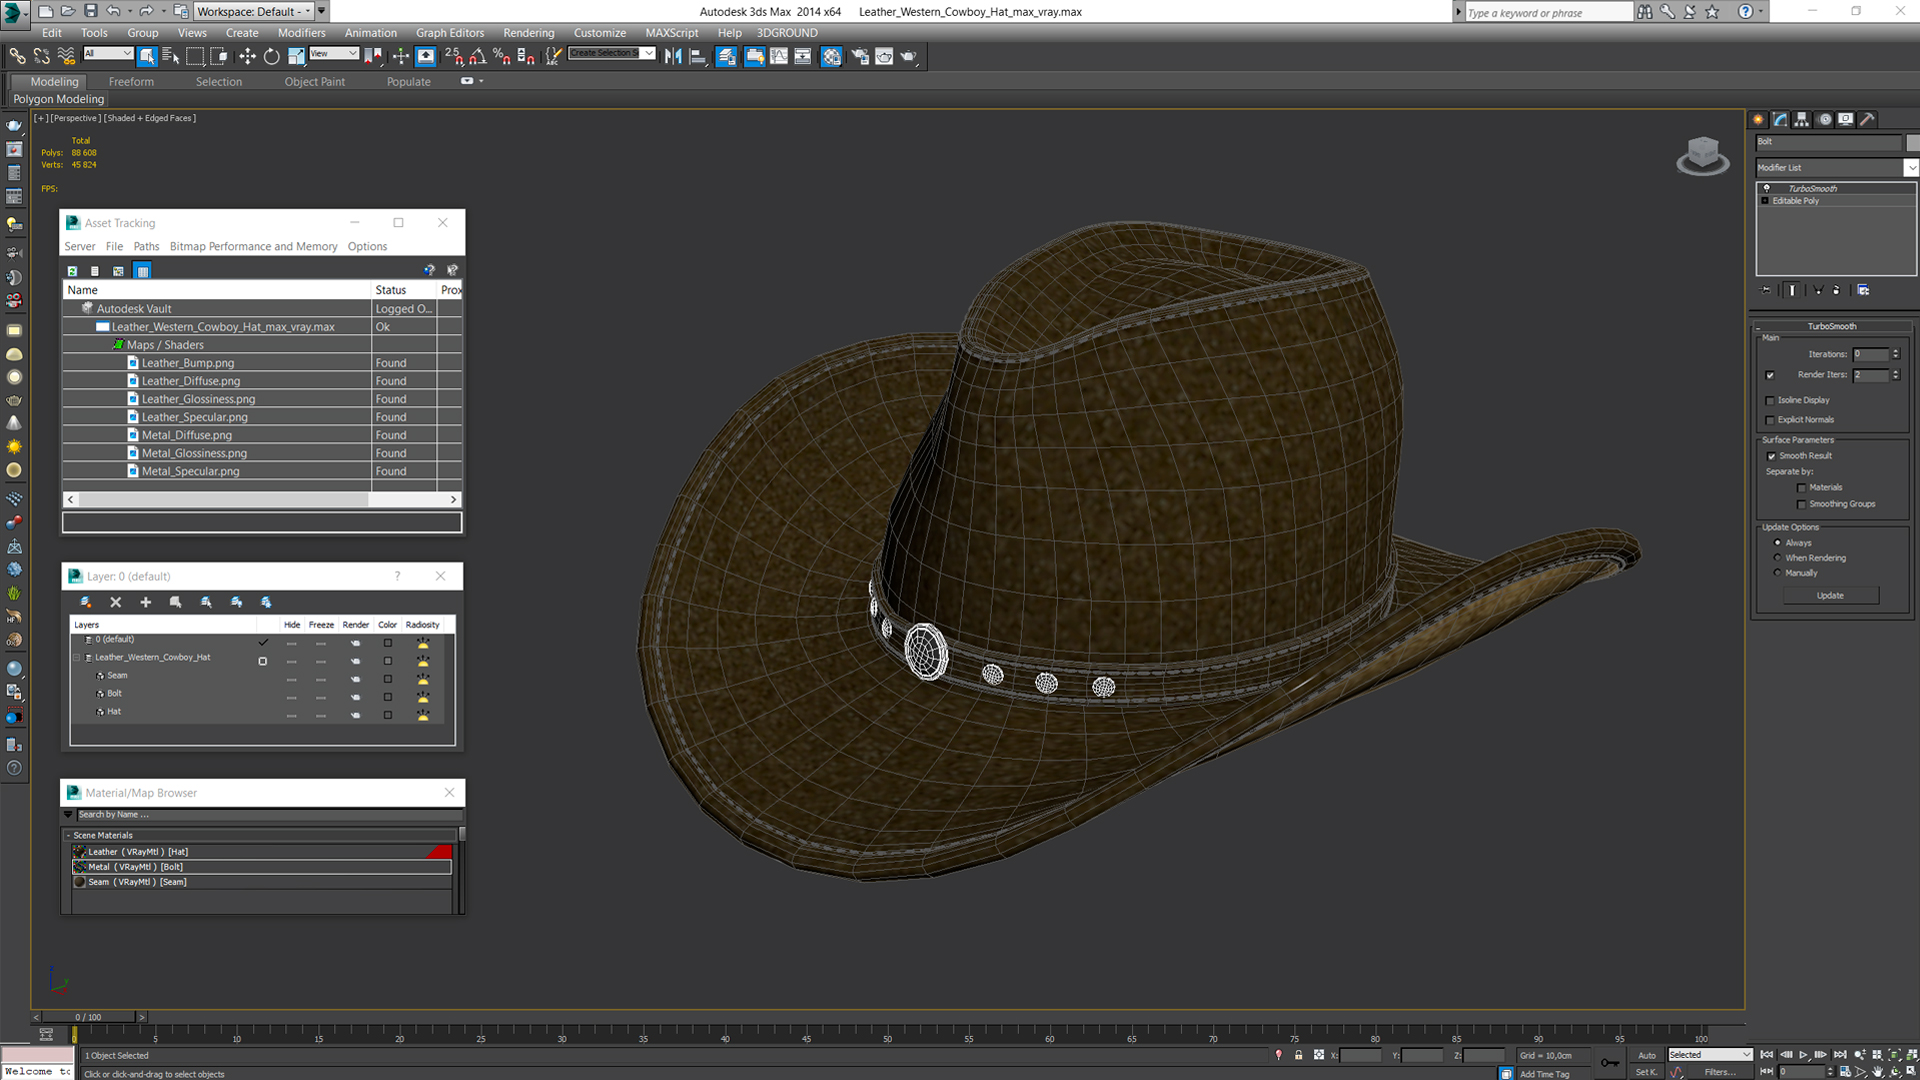The image size is (1920, 1080).
Task: Enable the Explicit Normals checkbox
Action: point(1770,420)
